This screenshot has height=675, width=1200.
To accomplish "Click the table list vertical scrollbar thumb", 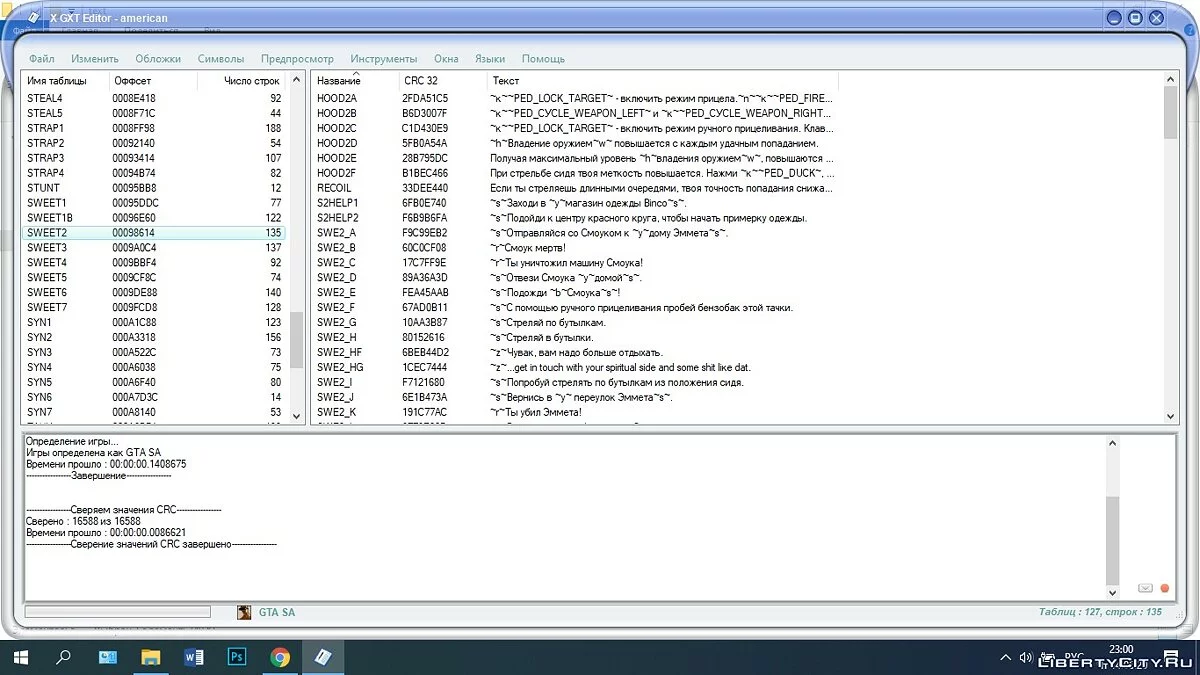I will (297, 340).
